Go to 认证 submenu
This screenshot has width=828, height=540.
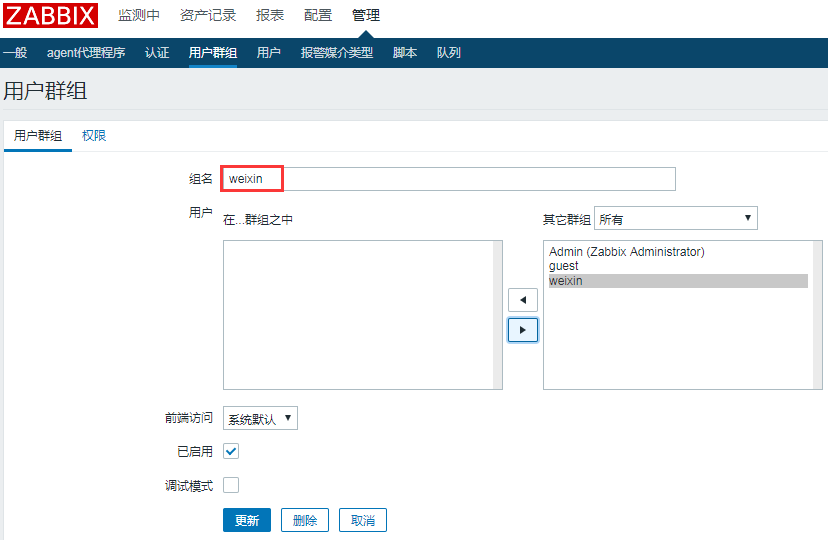157,53
